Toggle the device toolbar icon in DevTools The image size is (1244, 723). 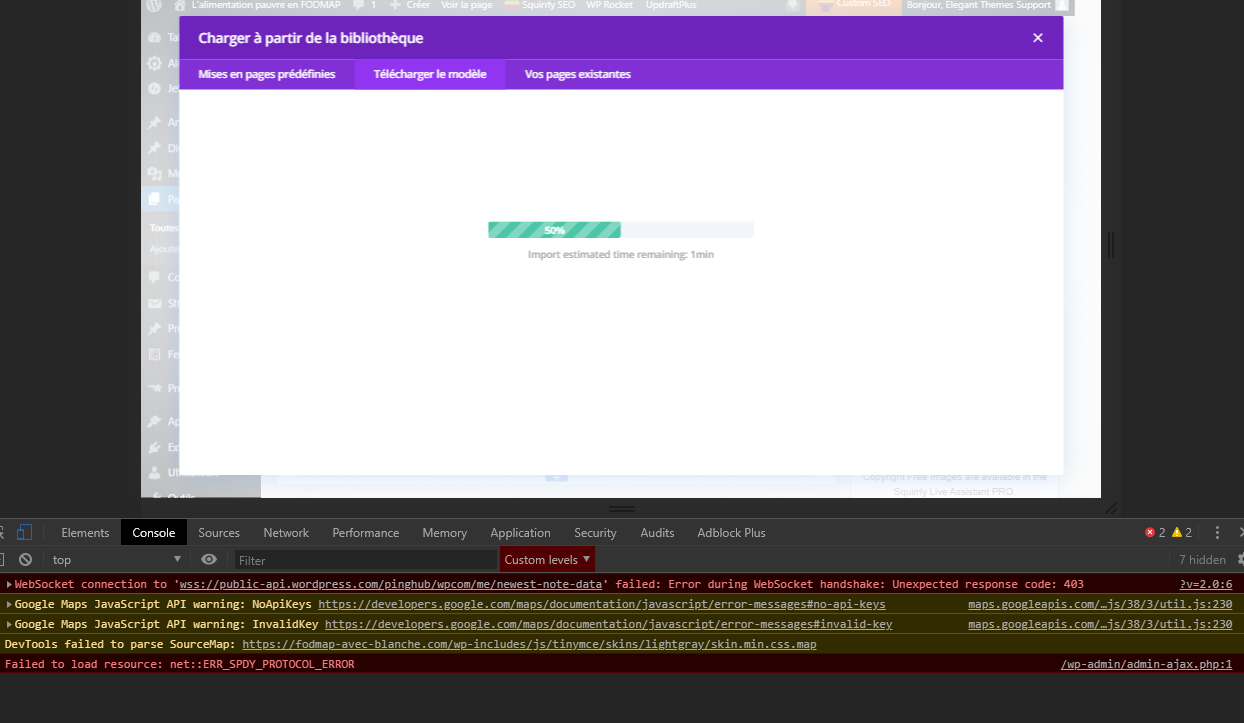(x=25, y=532)
